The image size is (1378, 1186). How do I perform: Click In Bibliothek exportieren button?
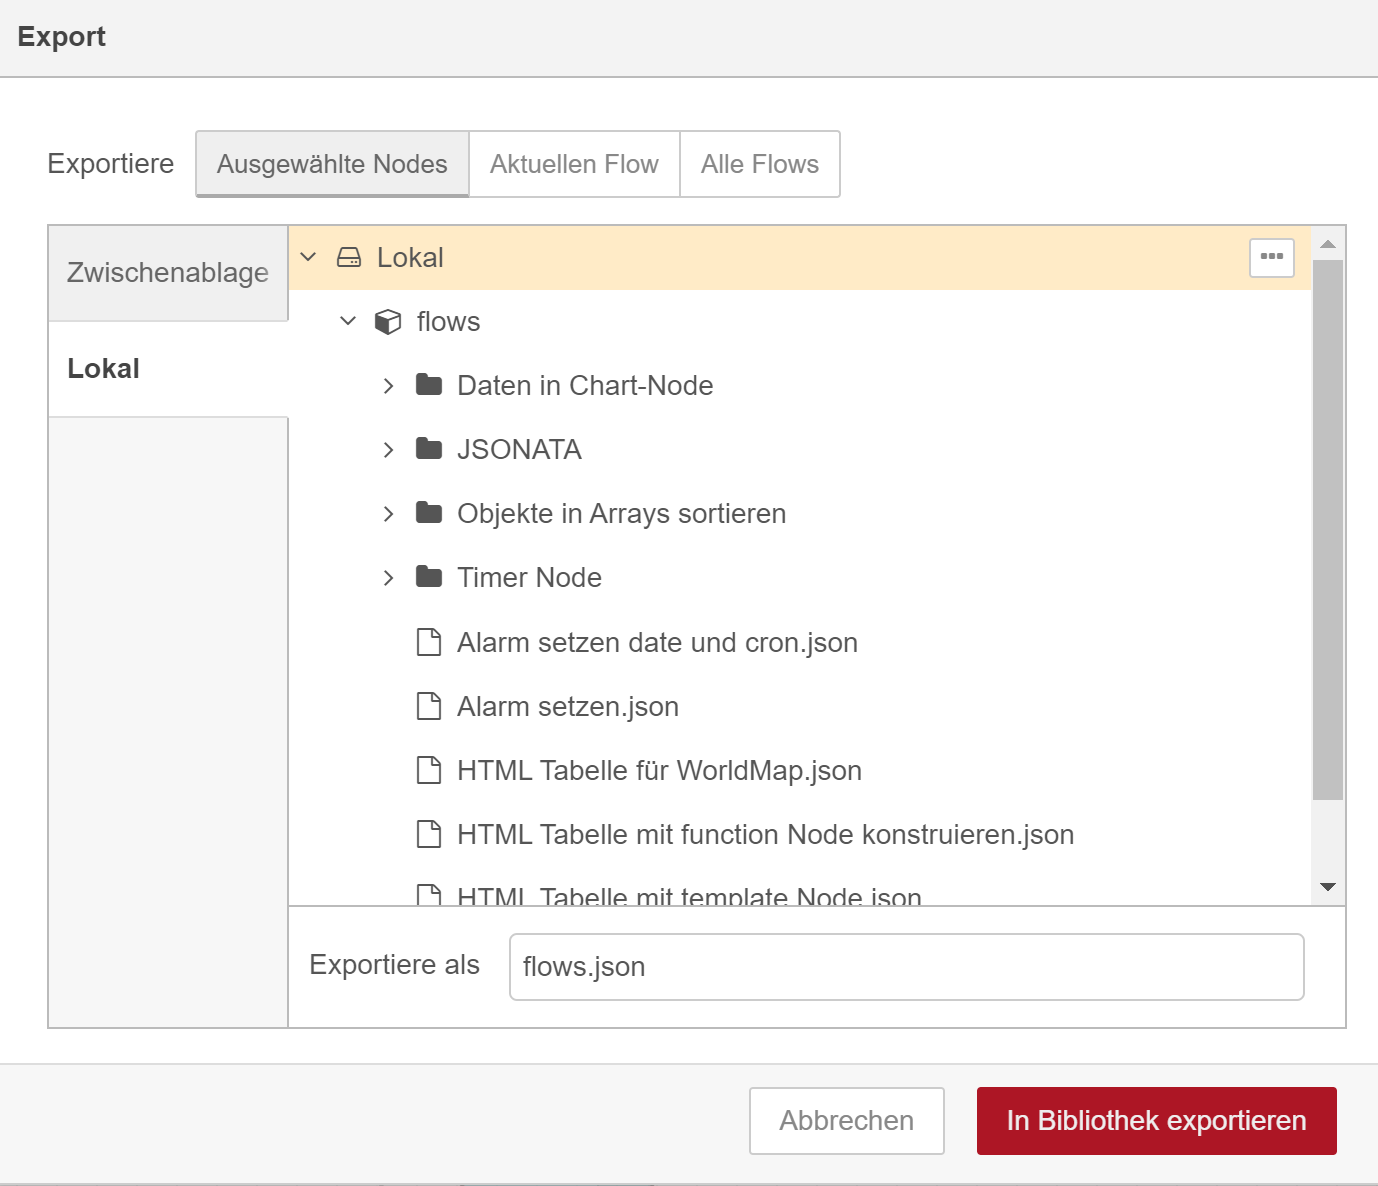[x=1157, y=1121]
